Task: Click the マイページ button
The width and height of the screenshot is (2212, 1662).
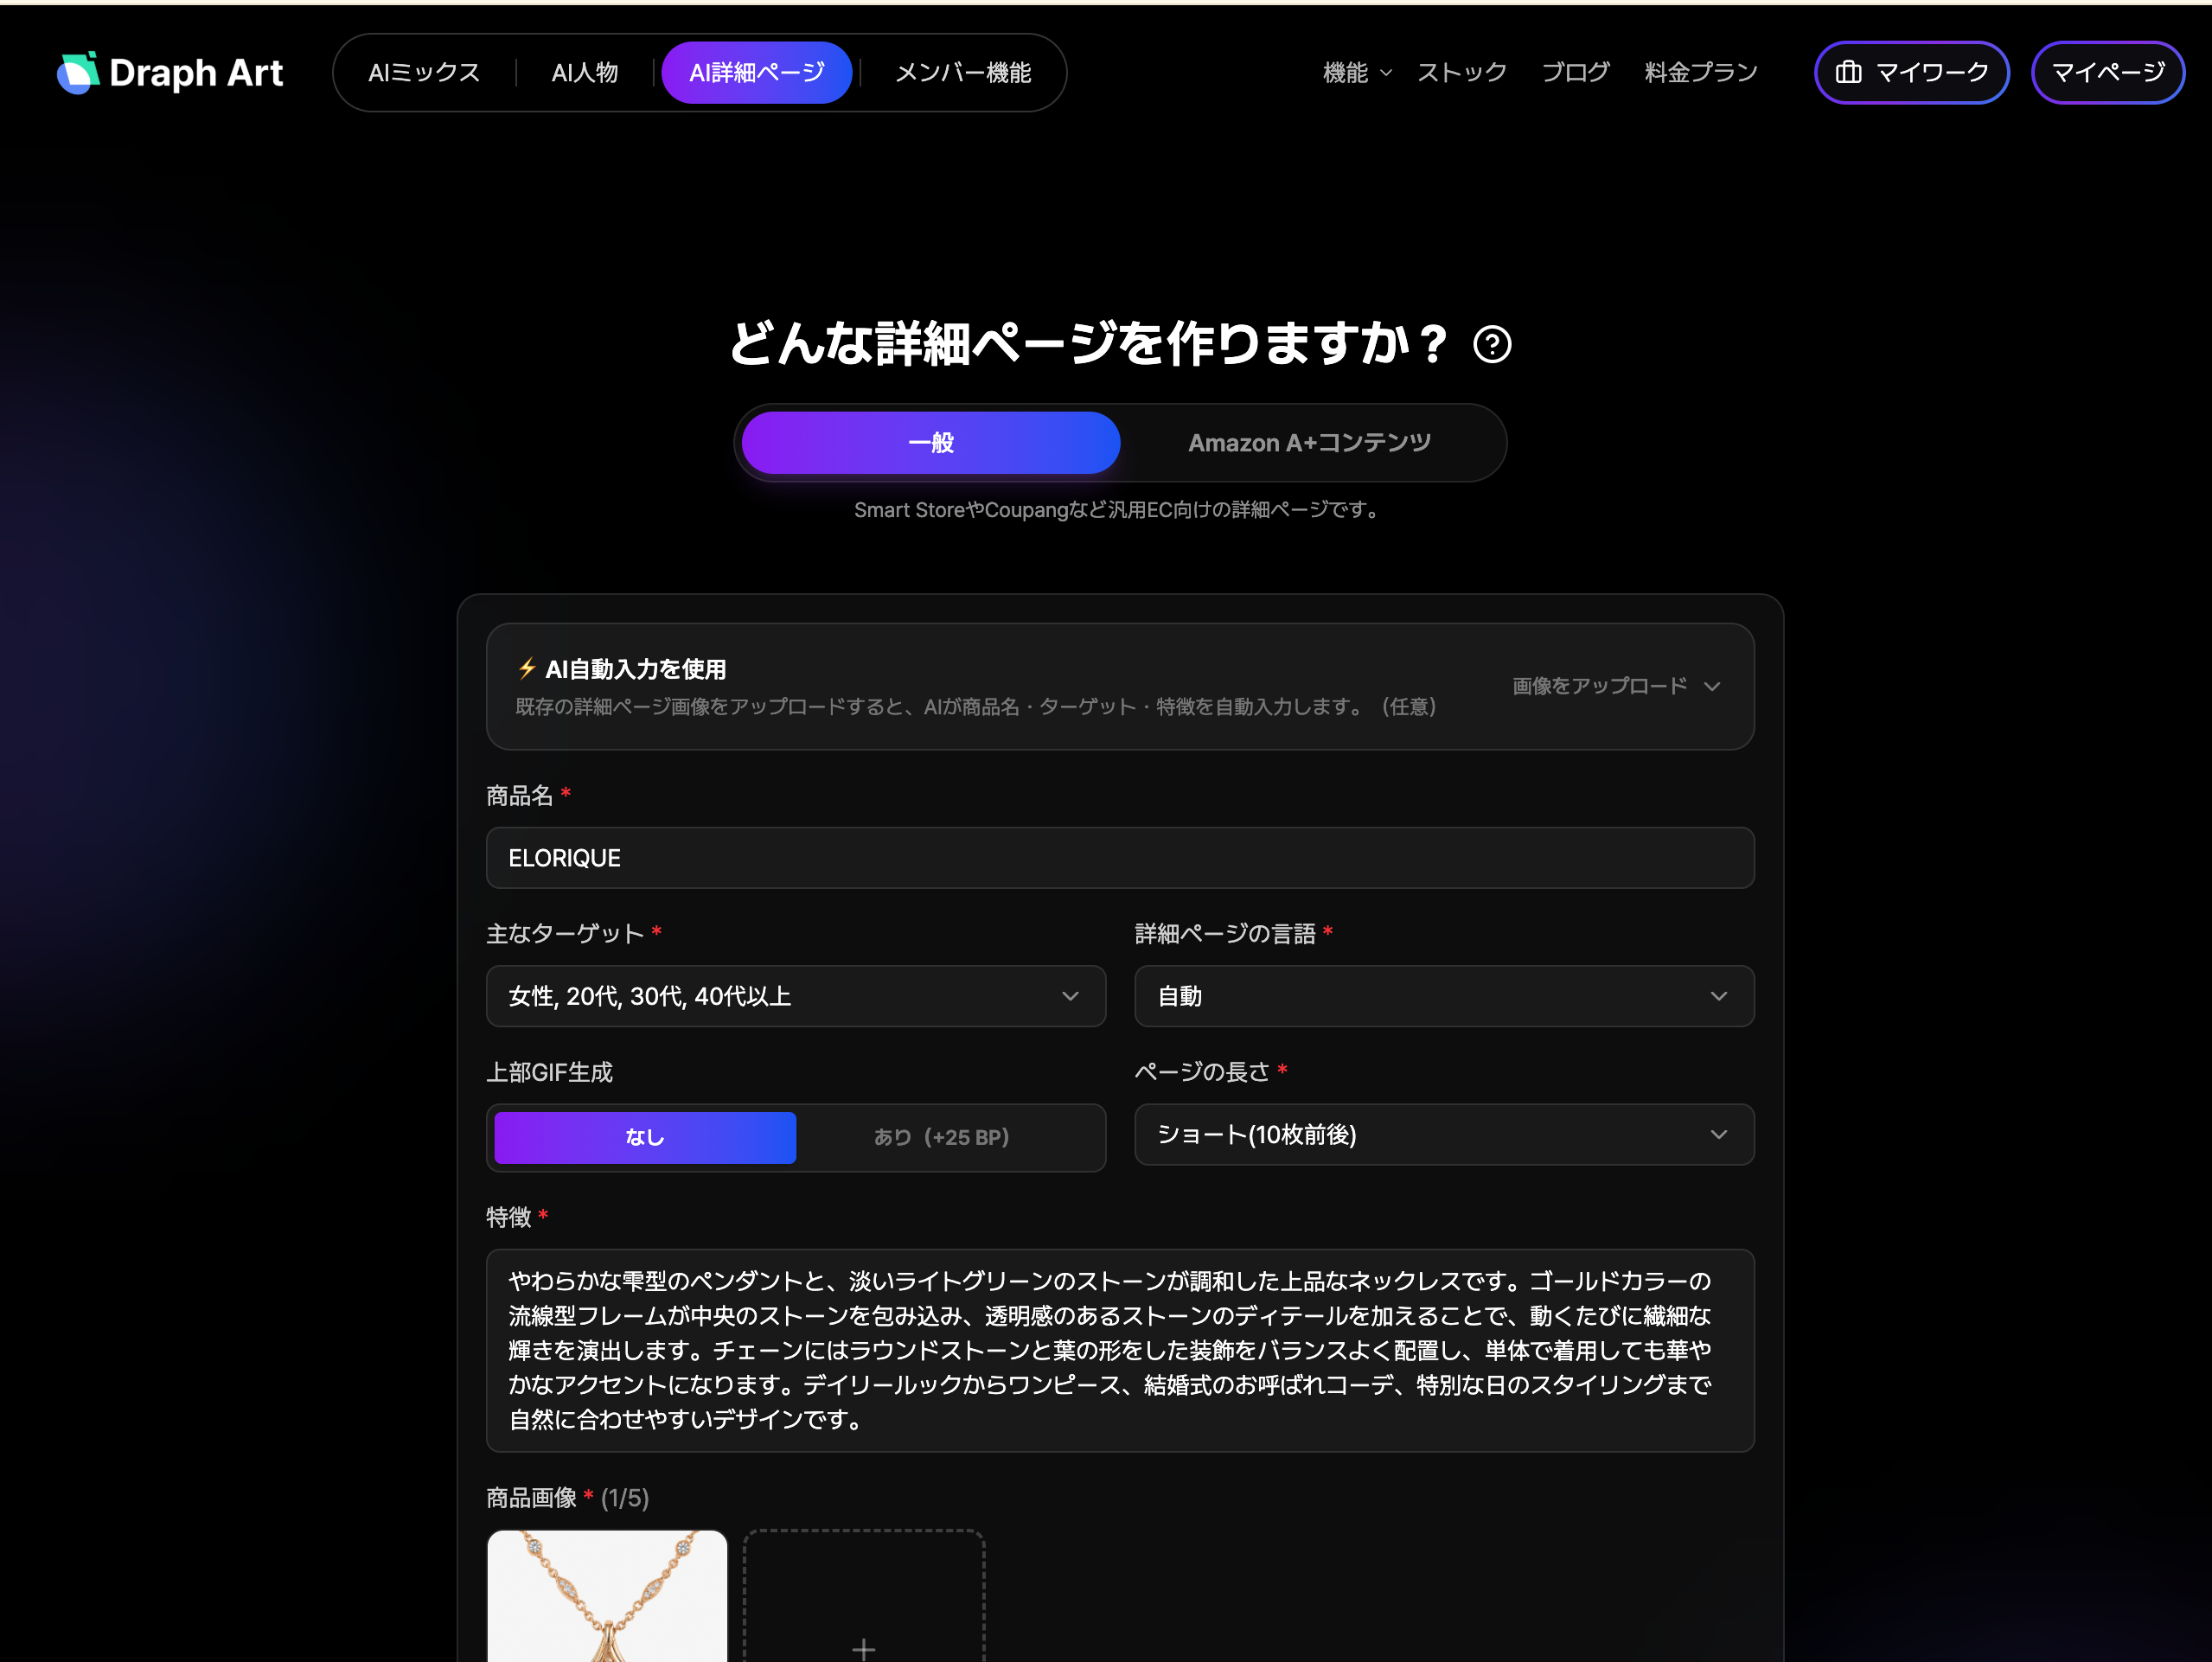Action: point(2107,73)
